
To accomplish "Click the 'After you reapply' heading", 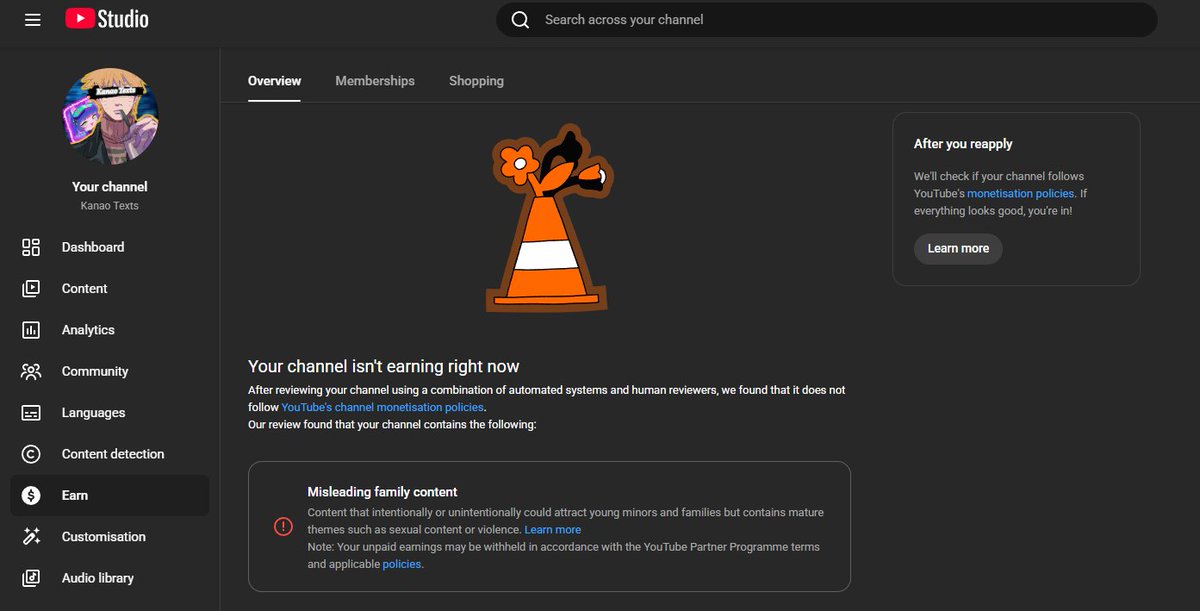I will pos(963,144).
